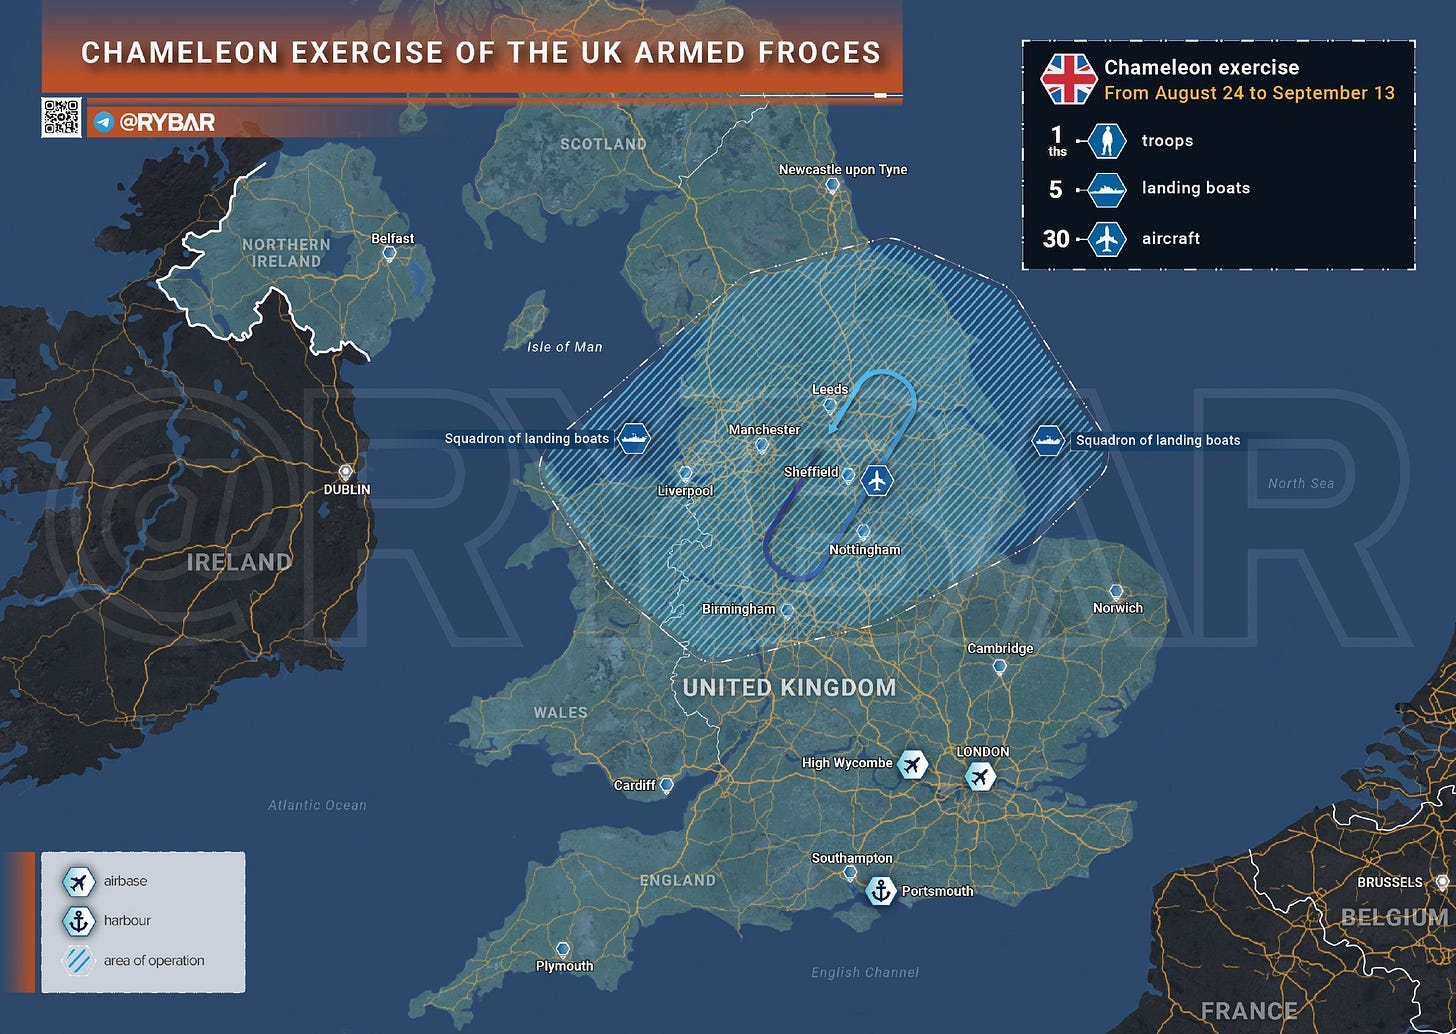Click the airbase icon in the bottom legend
The height and width of the screenshot is (1034, 1456).
[78, 881]
